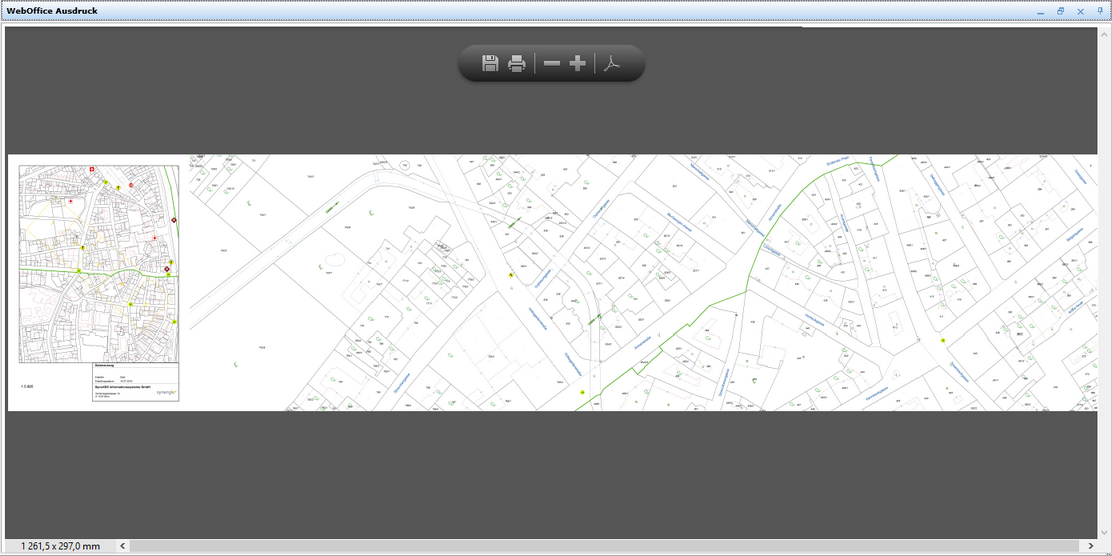This screenshot has height=556, width=1112.
Task: Click the yellow marker at far right of map
Action: click(x=942, y=341)
